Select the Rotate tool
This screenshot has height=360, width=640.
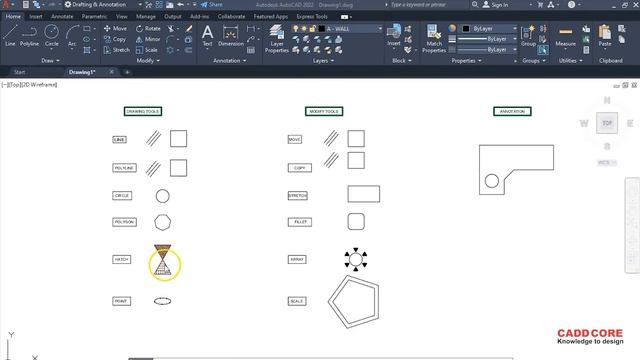pos(148,29)
